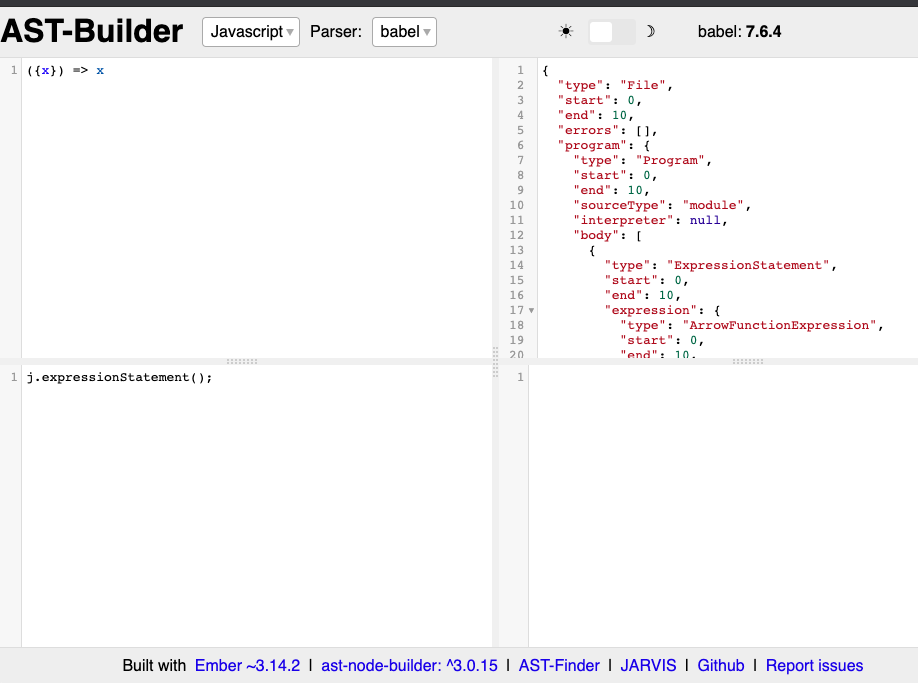This screenshot has width=918, height=683.
Task: Click into the source code line ({x}) => x
Action: (x=66, y=70)
